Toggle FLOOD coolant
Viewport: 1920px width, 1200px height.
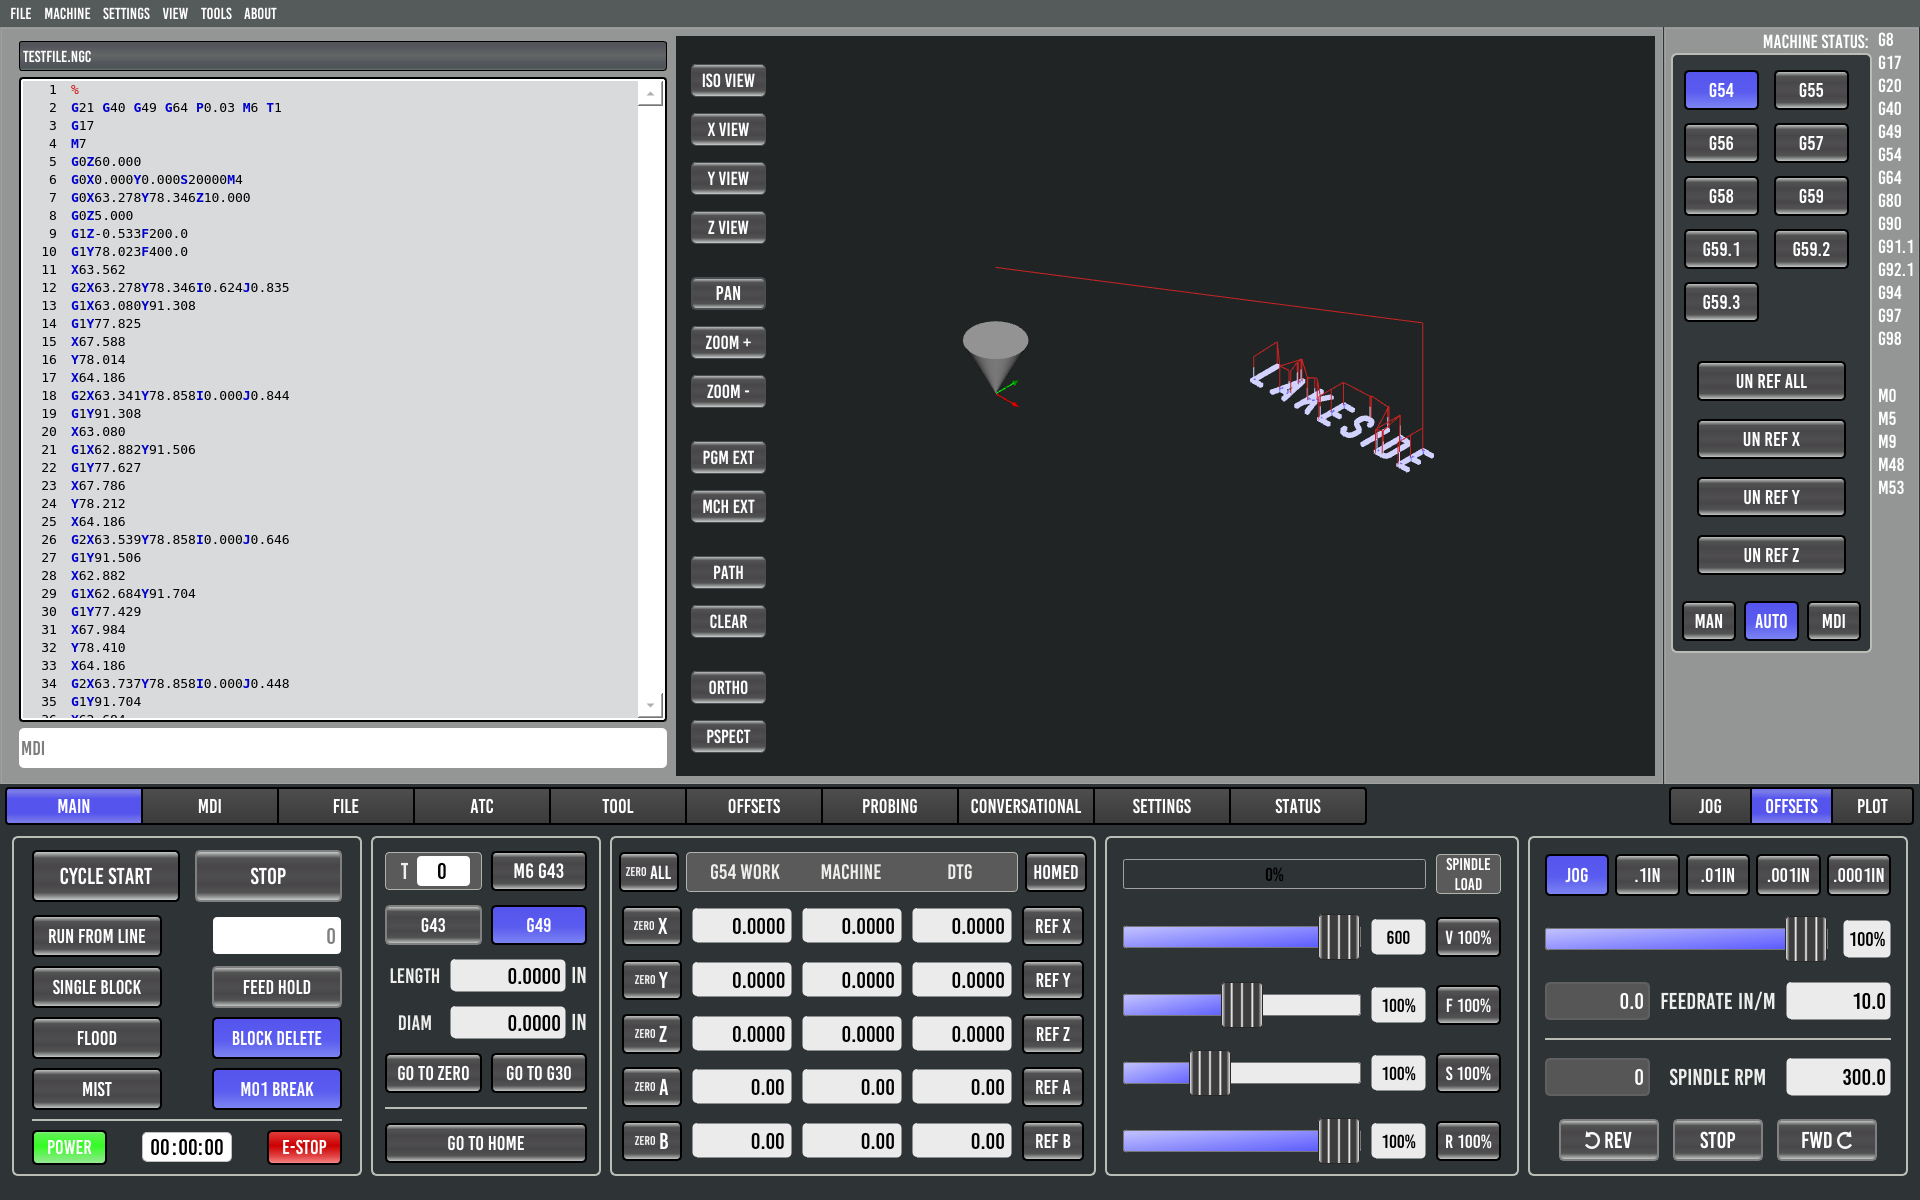97,1039
